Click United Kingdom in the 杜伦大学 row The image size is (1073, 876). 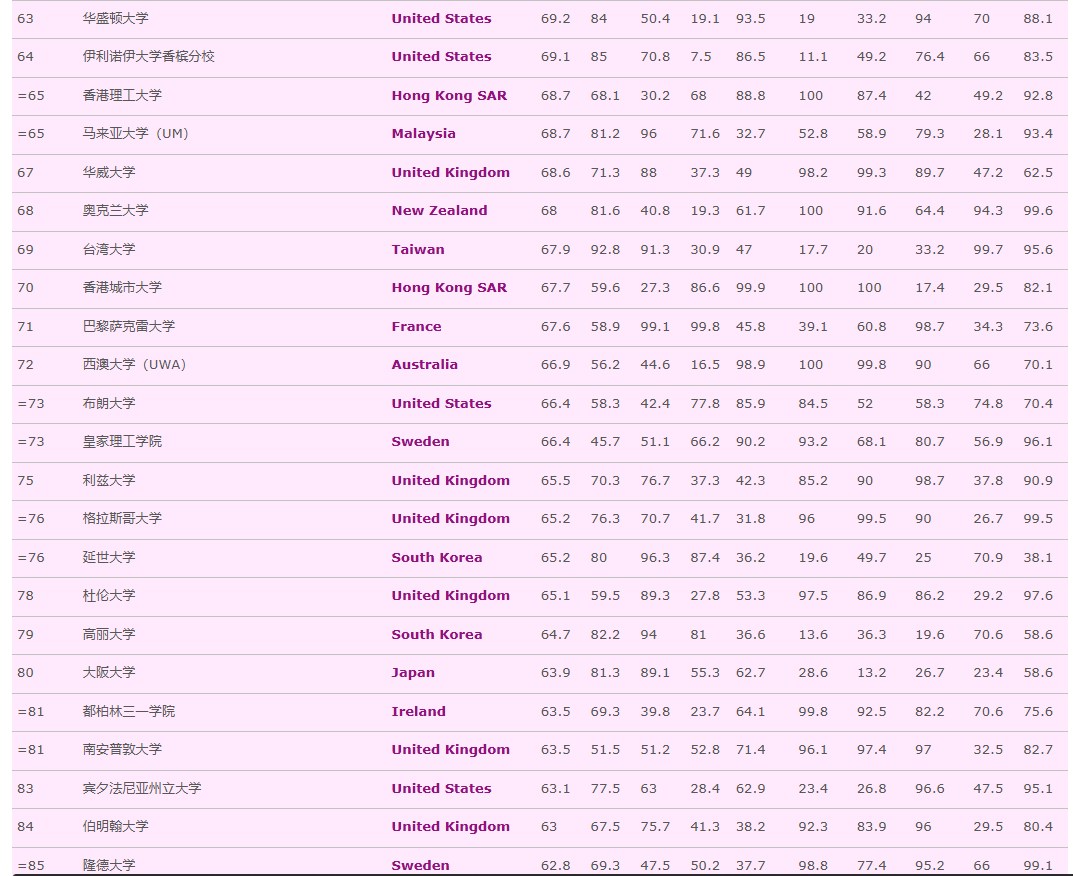450,595
